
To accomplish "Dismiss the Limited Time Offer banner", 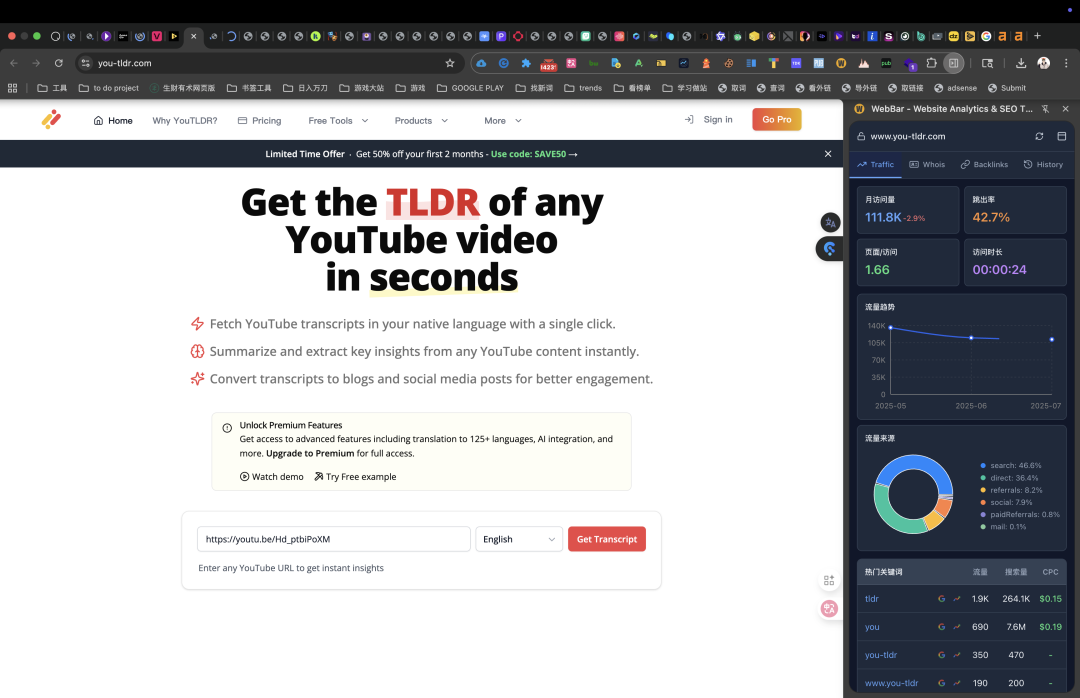I will [x=828, y=154].
